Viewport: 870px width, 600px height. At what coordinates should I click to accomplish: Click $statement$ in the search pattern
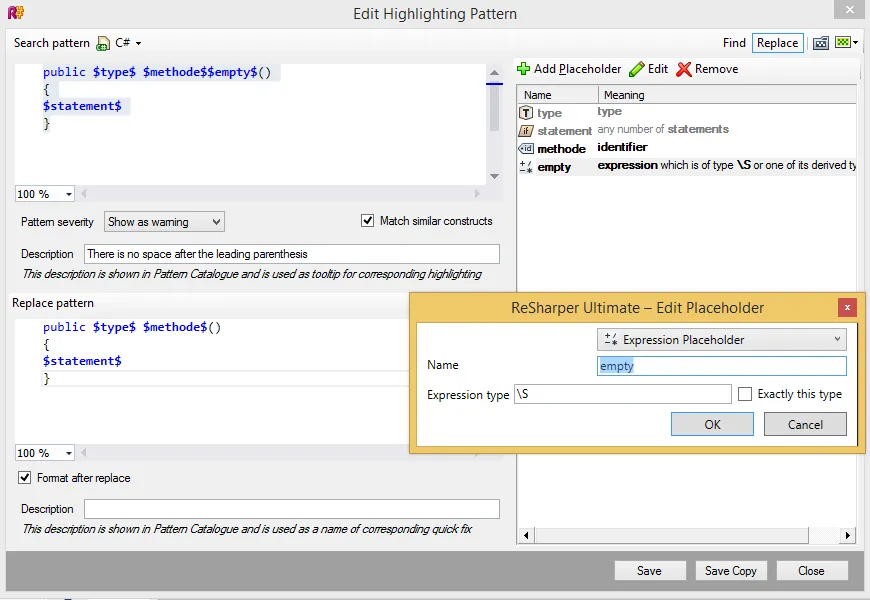(x=82, y=106)
